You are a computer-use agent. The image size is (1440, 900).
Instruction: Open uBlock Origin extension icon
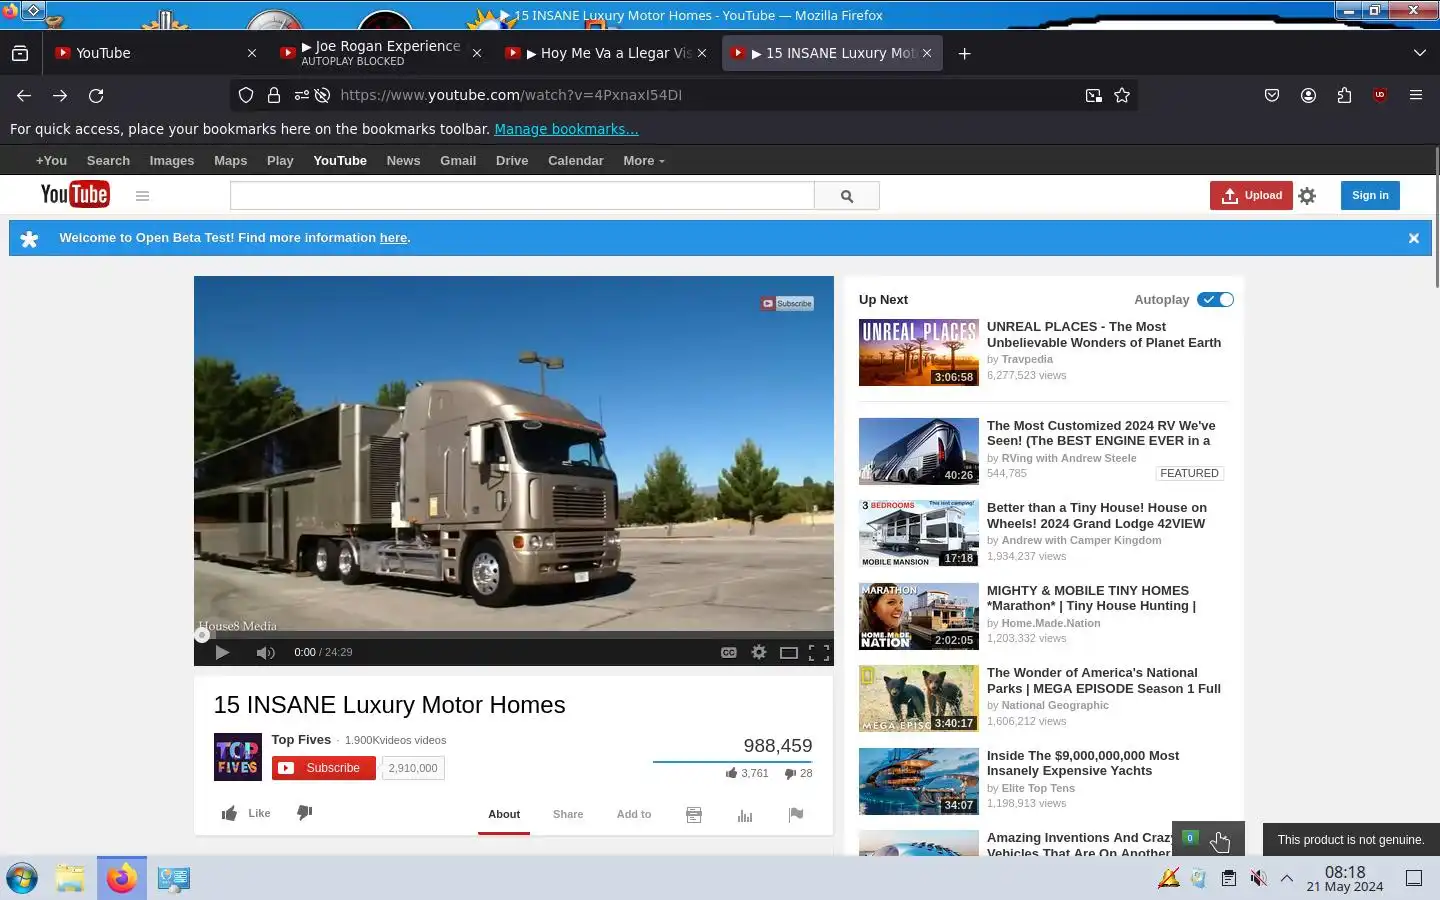click(1380, 95)
